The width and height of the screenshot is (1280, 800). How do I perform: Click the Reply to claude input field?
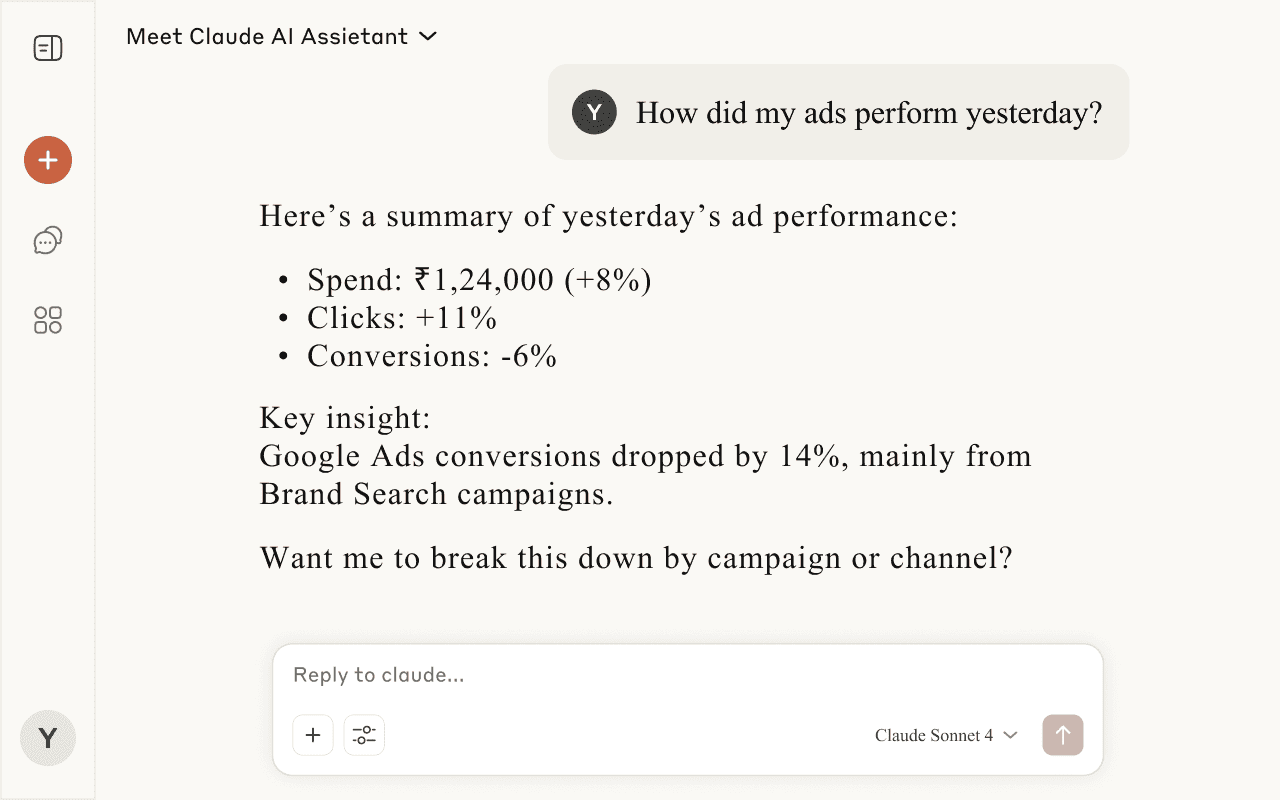click(x=600, y=675)
